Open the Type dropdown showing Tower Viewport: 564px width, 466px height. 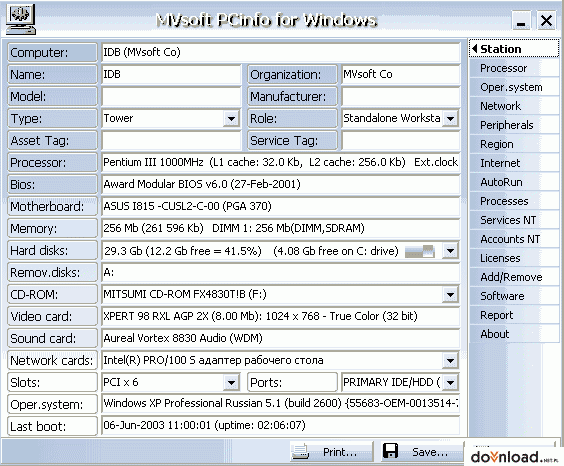pyautogui.click(x=231, y=118)
